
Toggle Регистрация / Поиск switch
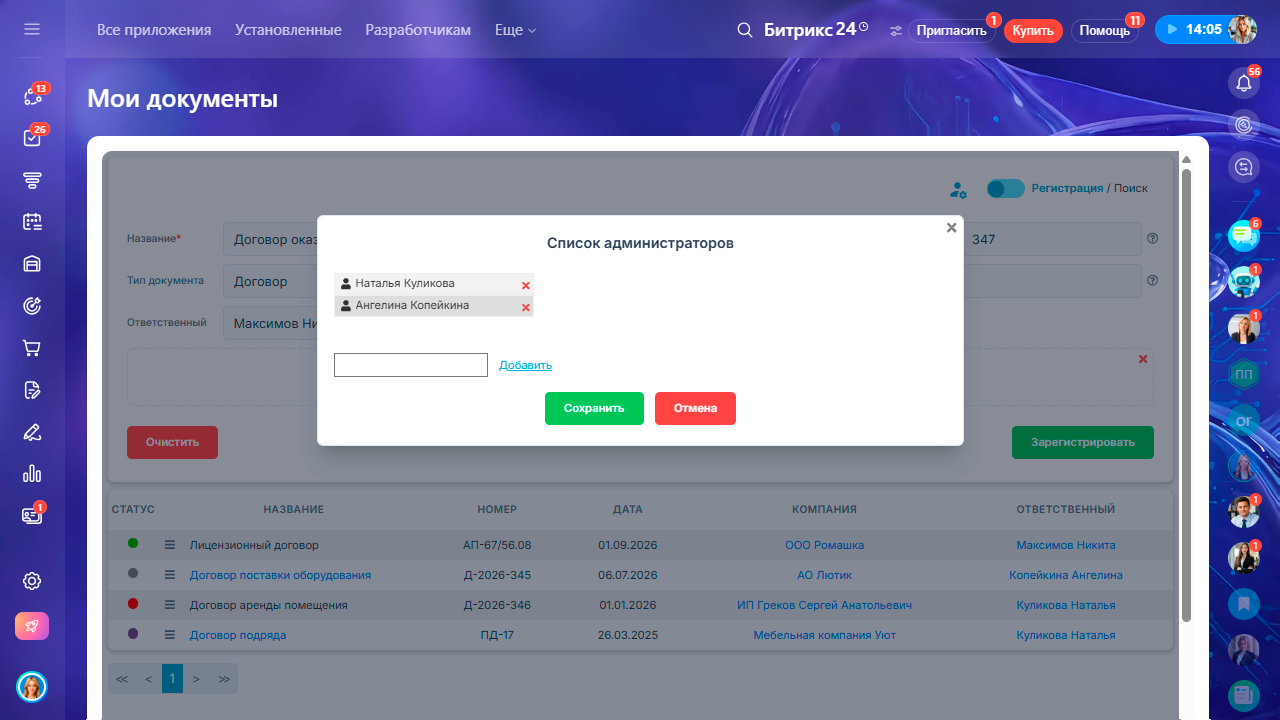click(1005, 188)
